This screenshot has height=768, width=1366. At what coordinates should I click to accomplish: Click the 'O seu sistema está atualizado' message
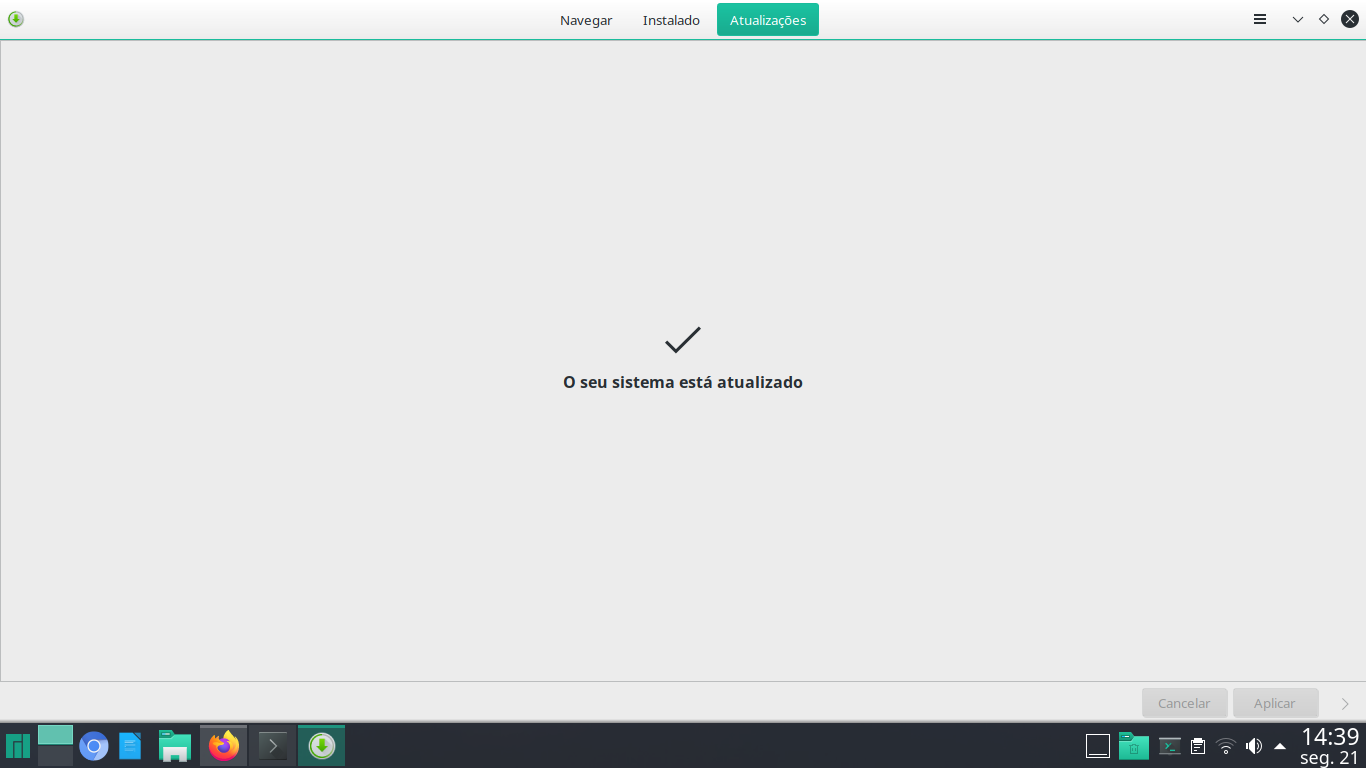(683, 382)
